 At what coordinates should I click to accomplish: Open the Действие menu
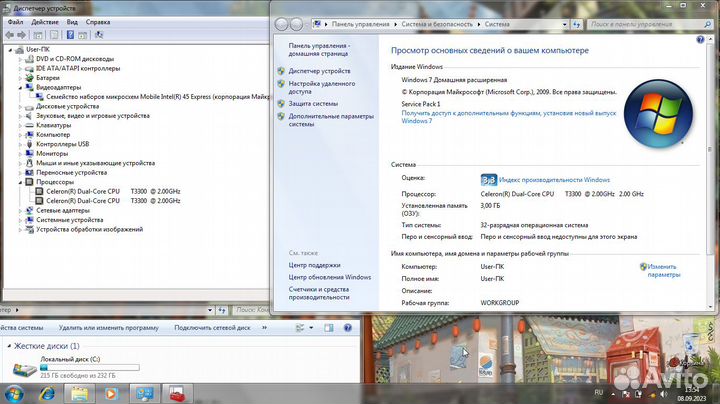[x=45, y=21]
